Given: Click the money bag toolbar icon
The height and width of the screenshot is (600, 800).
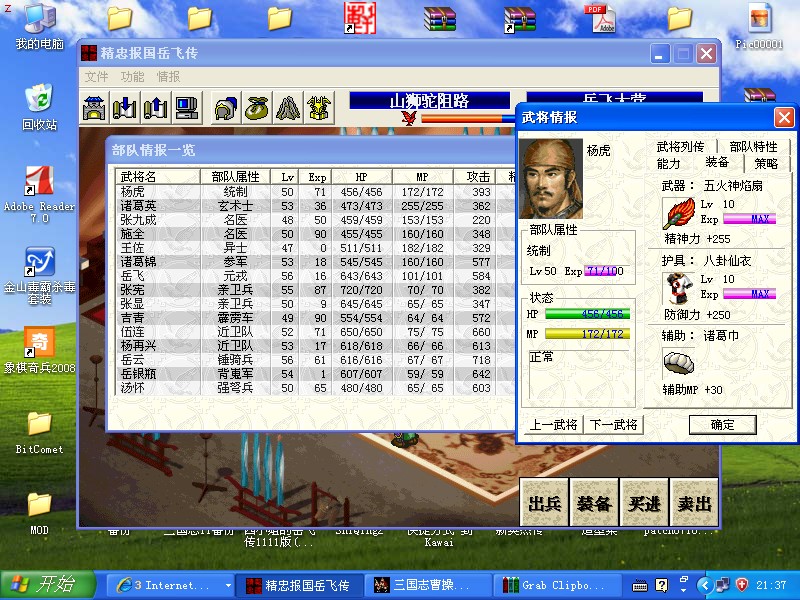Looking at the screenshot, I should [x=257, y=107].
